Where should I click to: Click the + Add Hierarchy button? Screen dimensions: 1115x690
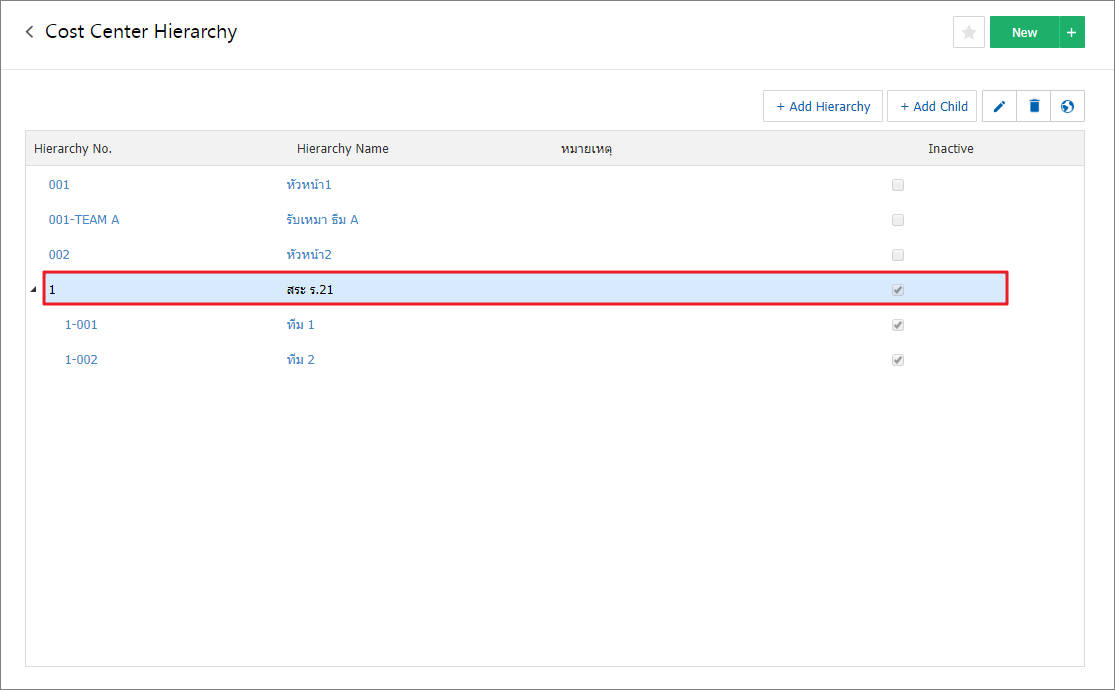point(823,106)
